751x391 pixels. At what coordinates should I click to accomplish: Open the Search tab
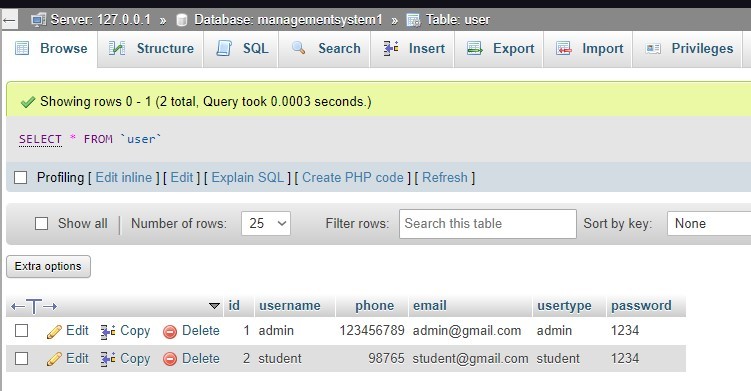pos(325,48)
